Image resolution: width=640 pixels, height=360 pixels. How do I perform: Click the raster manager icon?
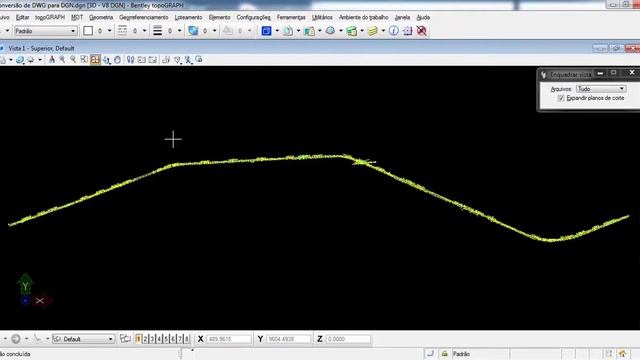309,31
